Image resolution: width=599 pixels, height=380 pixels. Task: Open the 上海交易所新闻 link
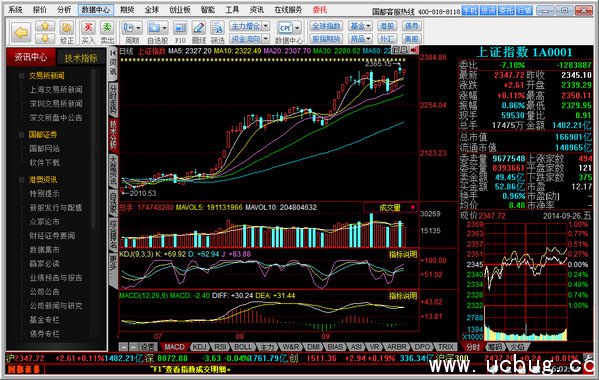click(x=56, y=90)
